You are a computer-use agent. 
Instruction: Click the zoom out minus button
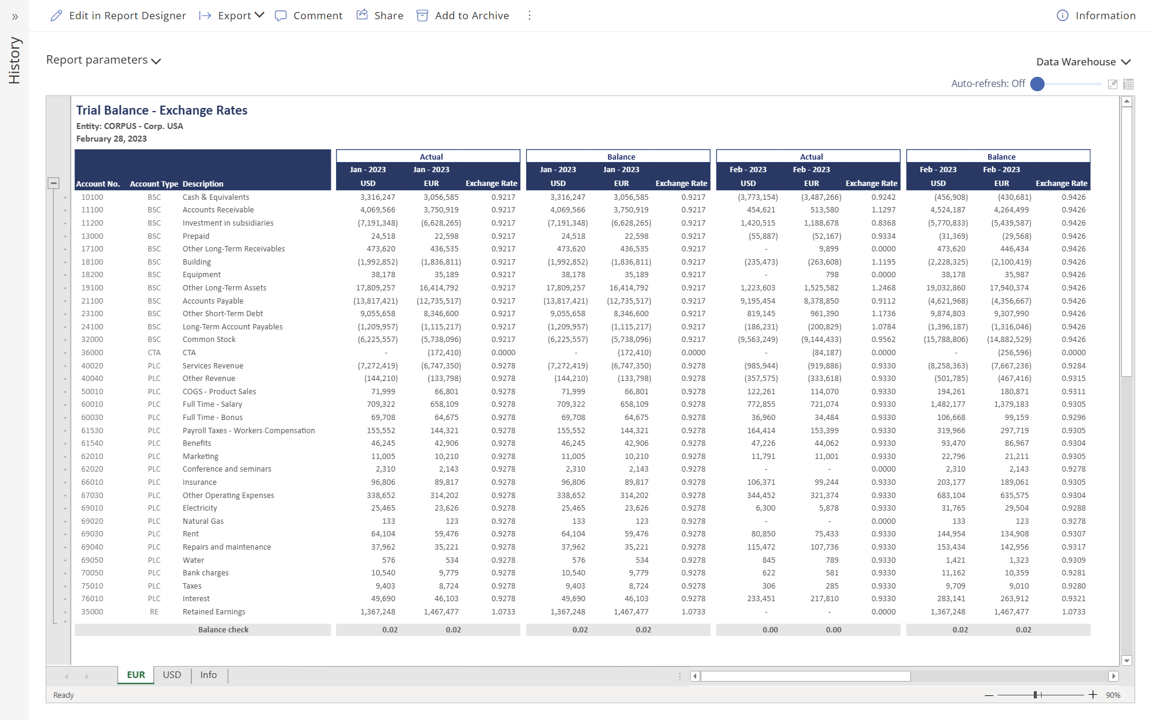989,695
